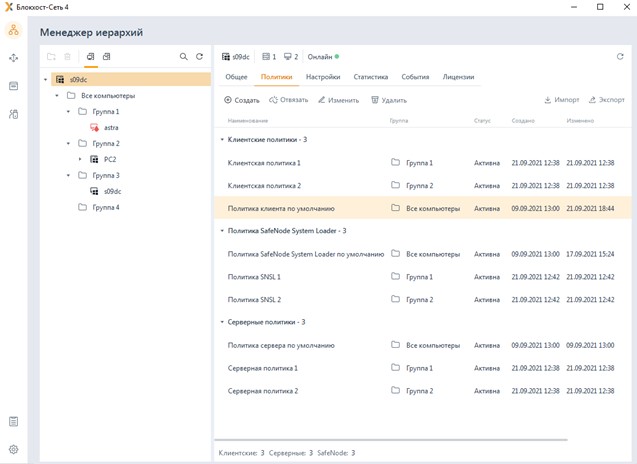The image size is (637, 464).
Task: Open the Лицензии tab
Action: pos(458,77)
